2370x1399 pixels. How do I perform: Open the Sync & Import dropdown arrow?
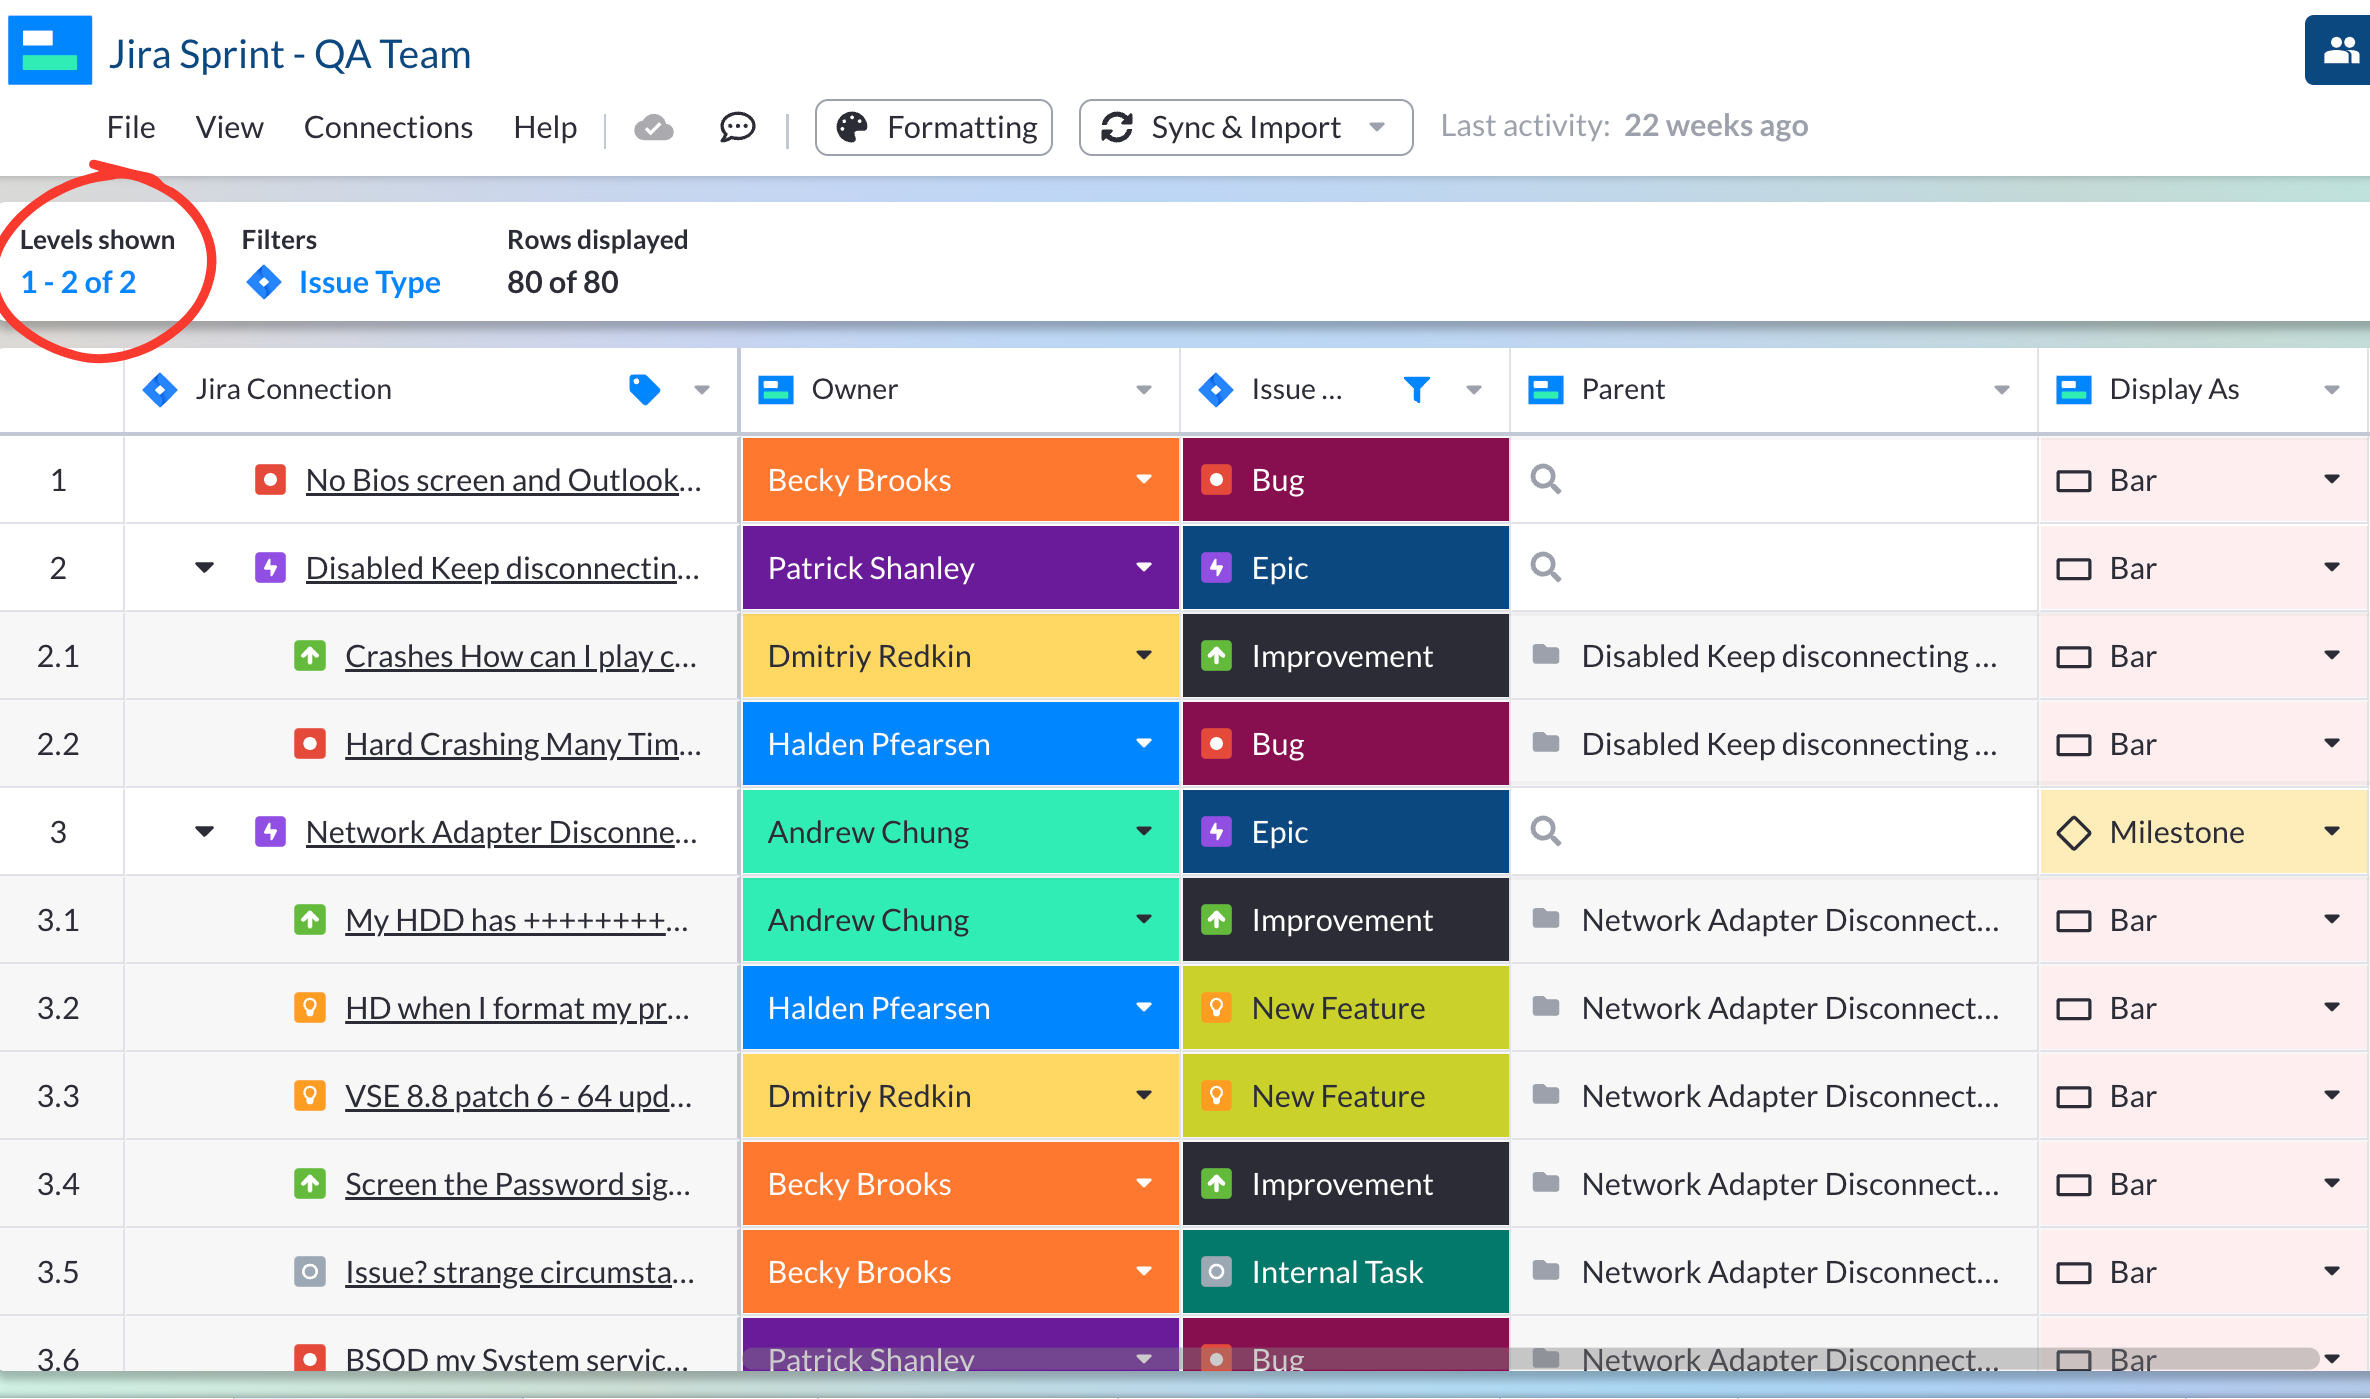1377,127
